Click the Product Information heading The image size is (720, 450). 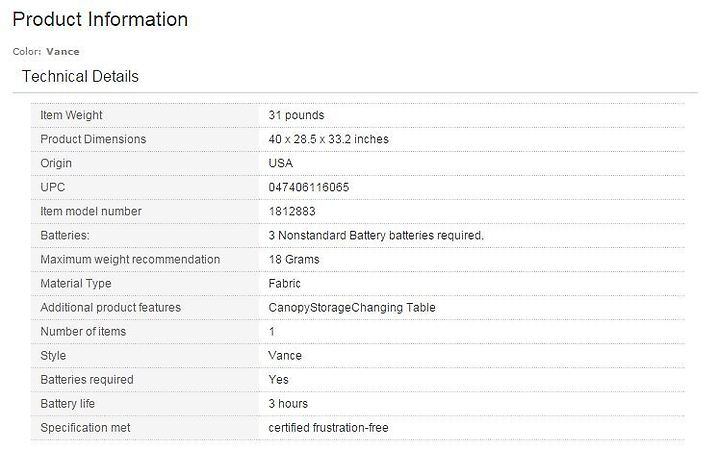point(100,20)
